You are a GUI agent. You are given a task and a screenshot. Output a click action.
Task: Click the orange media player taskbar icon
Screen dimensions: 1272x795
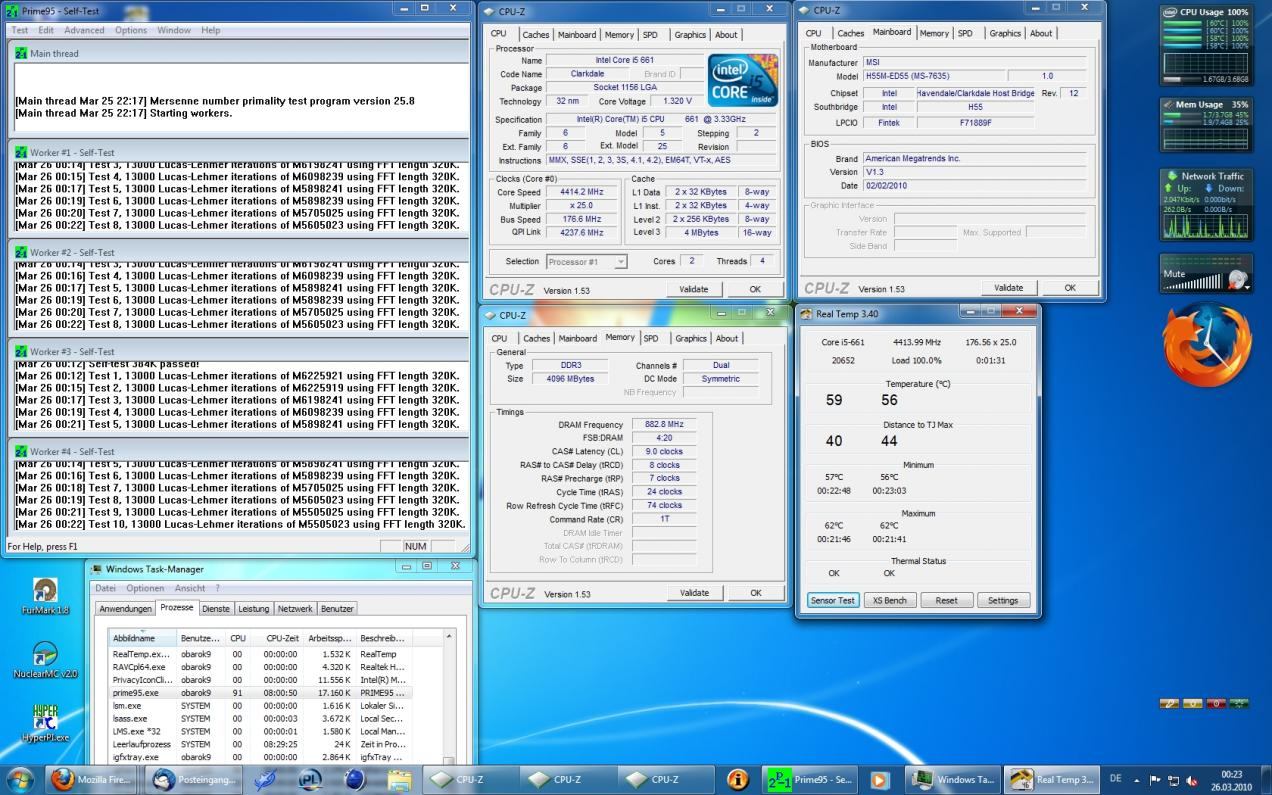tap(880, 780)
